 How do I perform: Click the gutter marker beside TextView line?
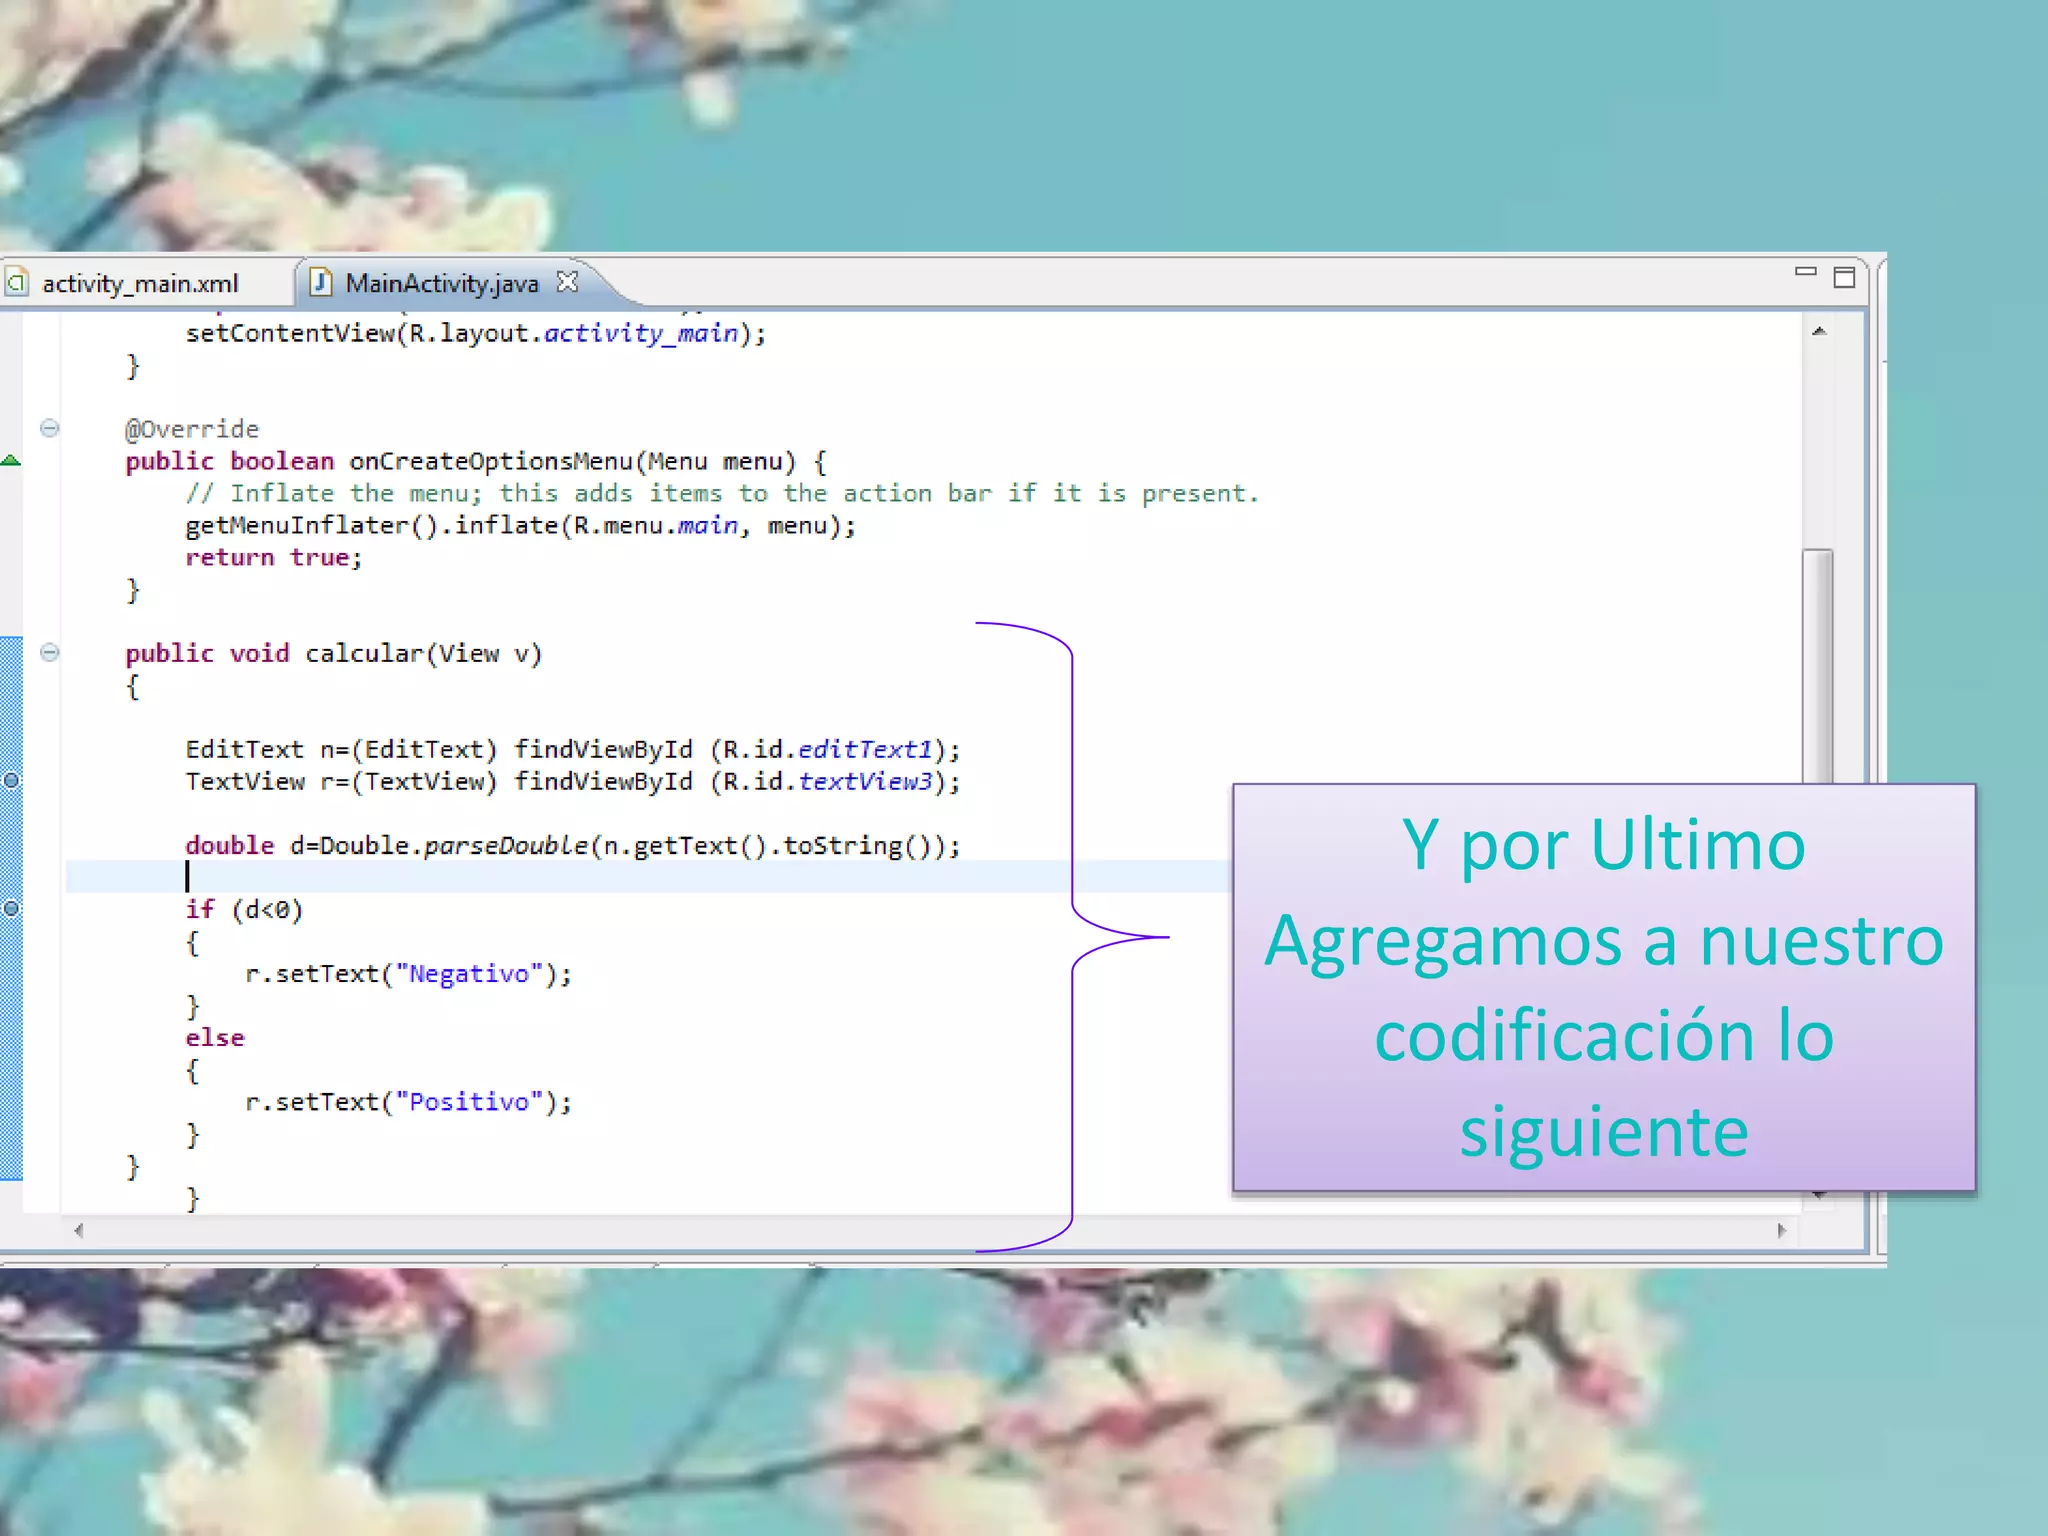11,780
